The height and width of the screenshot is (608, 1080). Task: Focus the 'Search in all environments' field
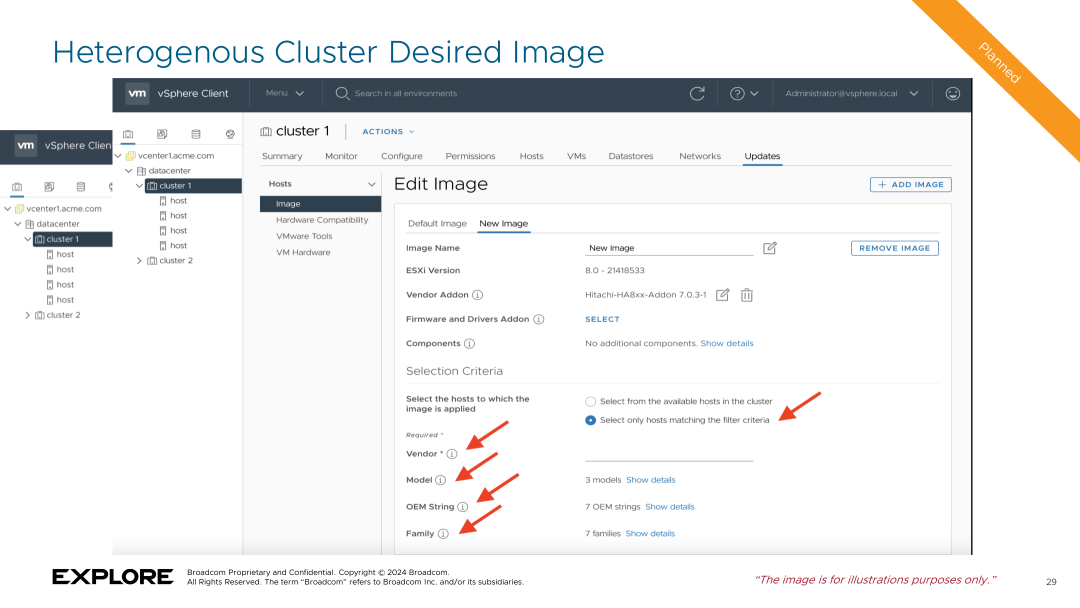click(406, 94)
